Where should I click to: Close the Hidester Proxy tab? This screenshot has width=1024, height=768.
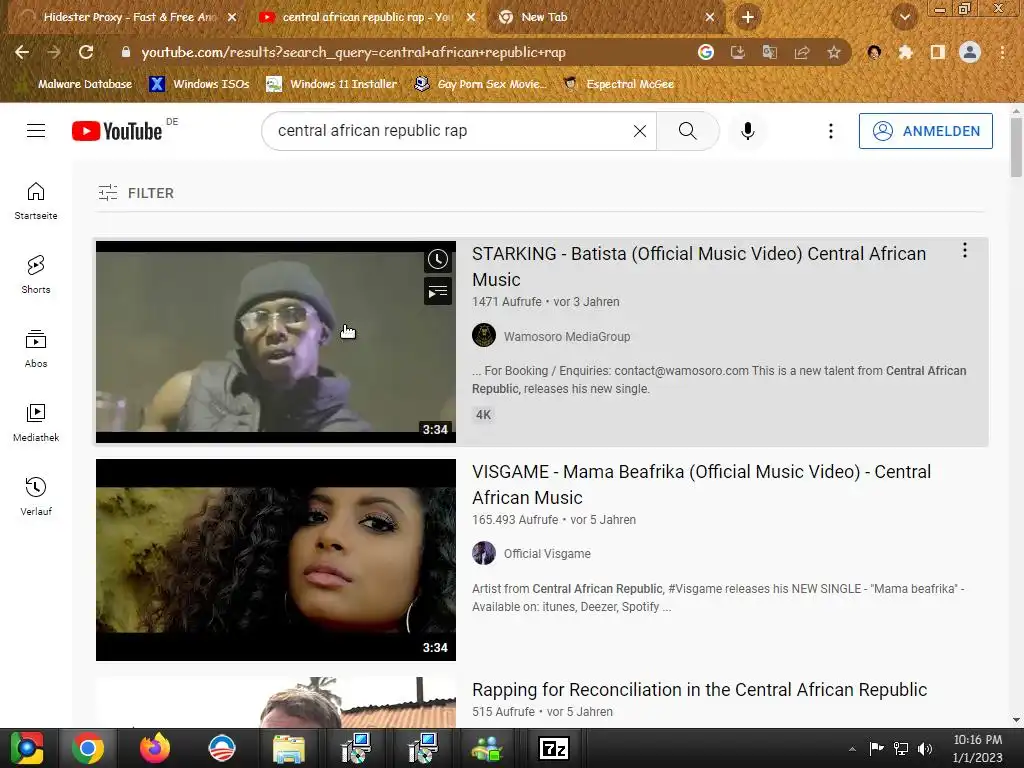pyautogui.click(x=232, y=17)
